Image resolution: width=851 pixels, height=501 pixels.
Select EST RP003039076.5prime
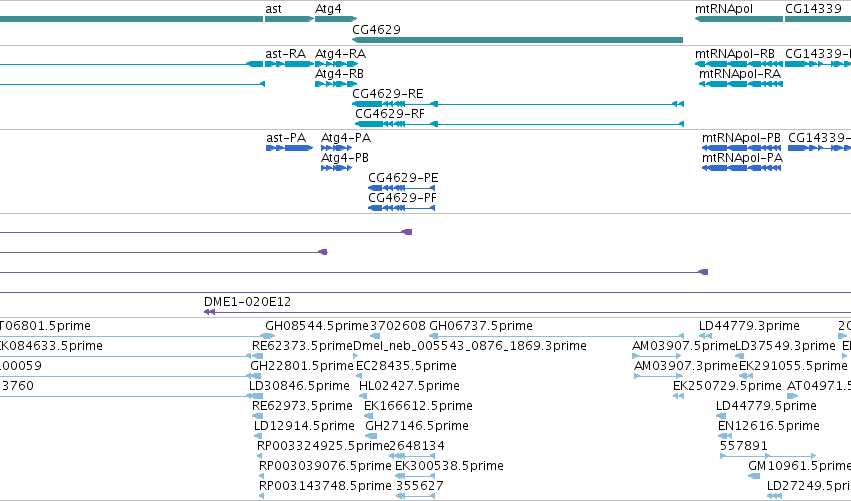click(325, 467)
